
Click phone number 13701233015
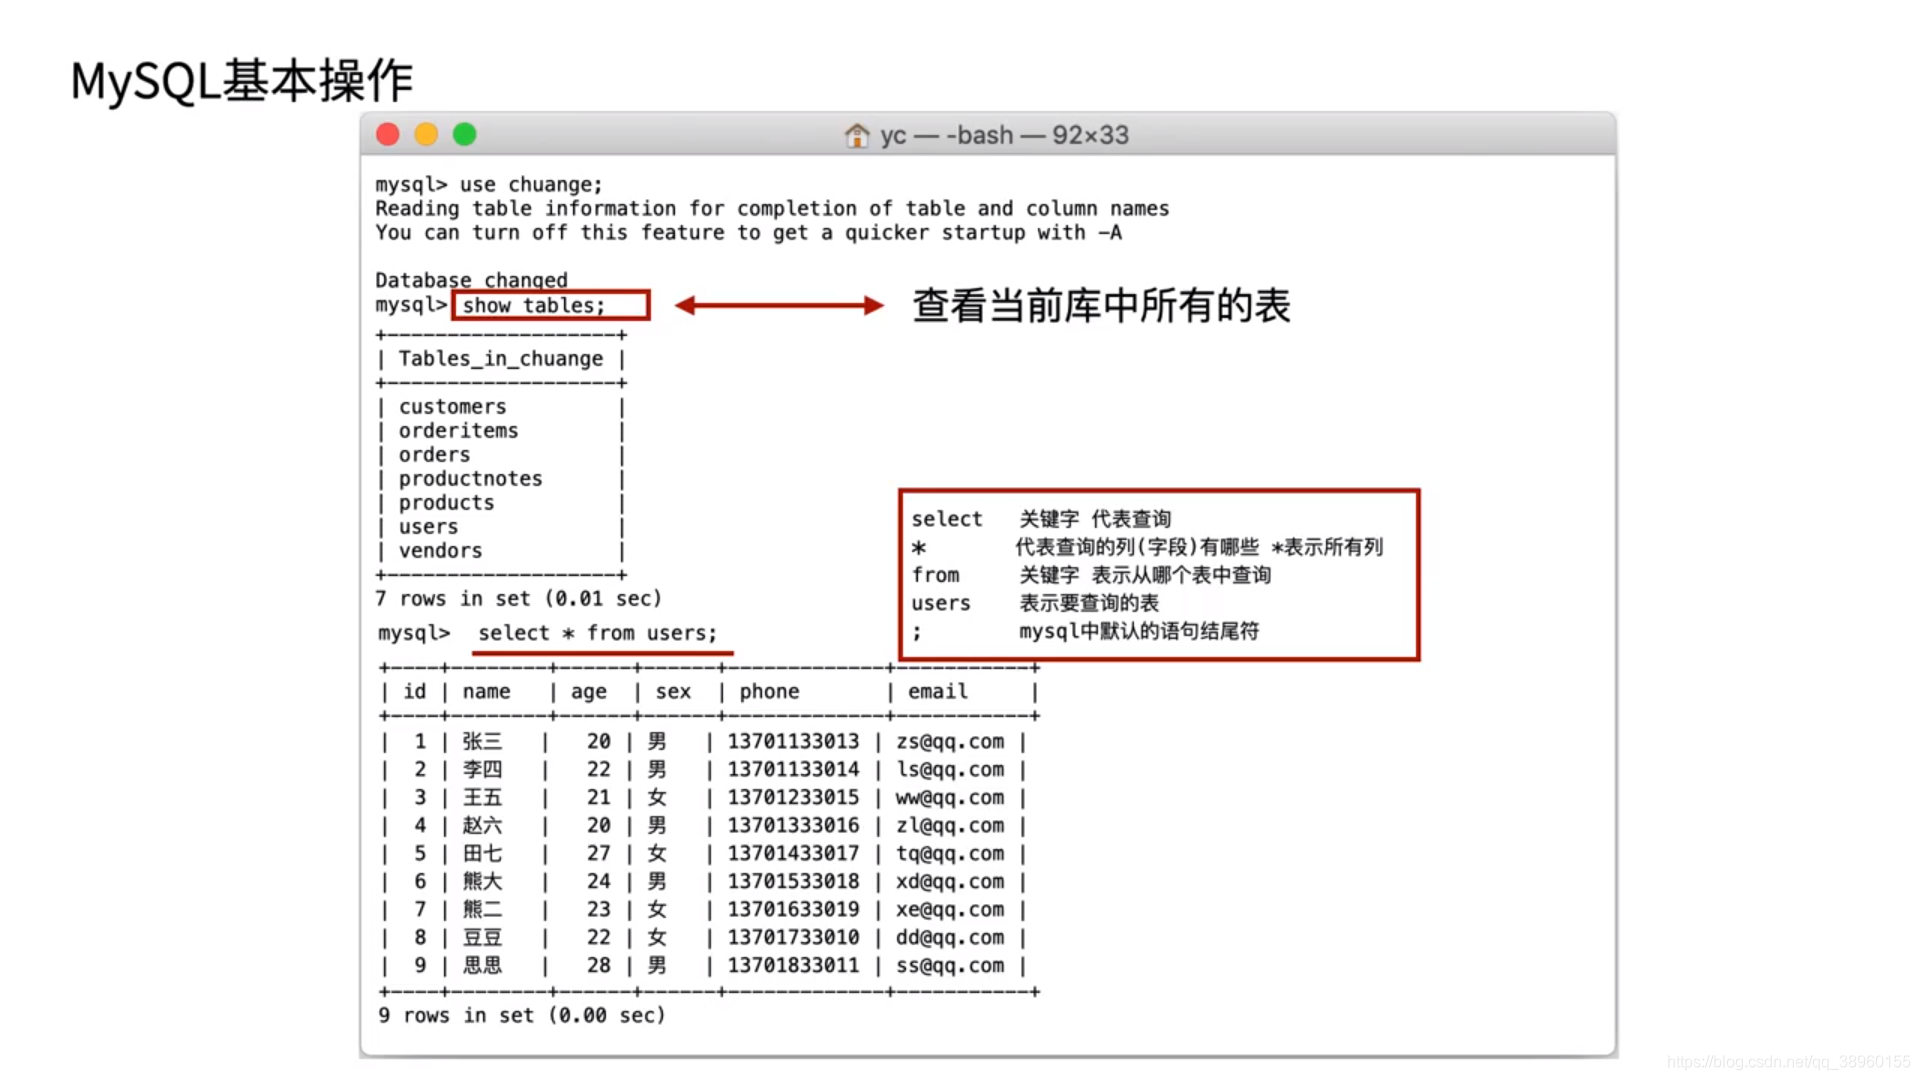[793, 798]
